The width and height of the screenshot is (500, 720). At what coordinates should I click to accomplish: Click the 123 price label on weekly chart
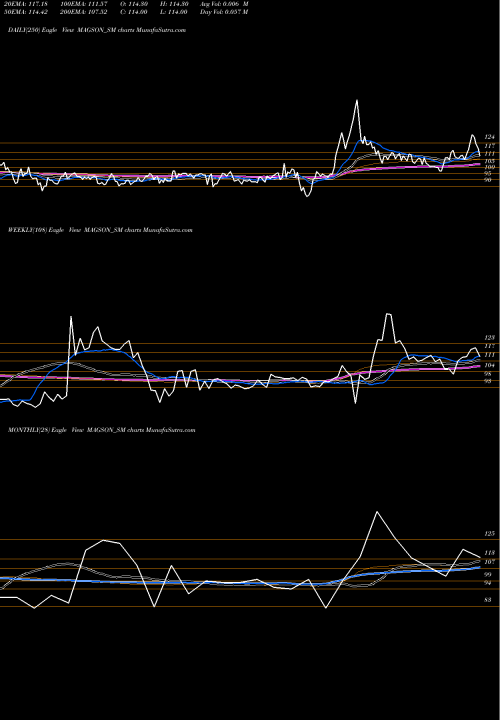pyautogui.click(x=489, y=338)
